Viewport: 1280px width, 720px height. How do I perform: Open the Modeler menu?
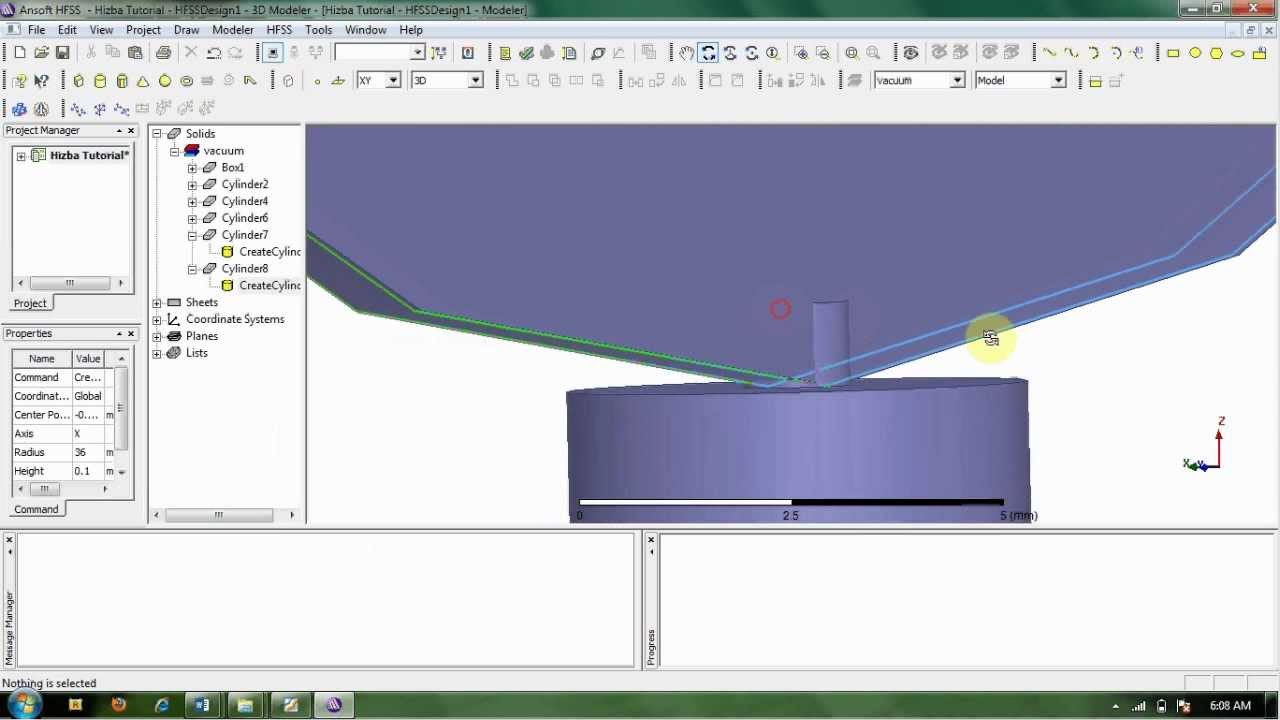point(233,30)
